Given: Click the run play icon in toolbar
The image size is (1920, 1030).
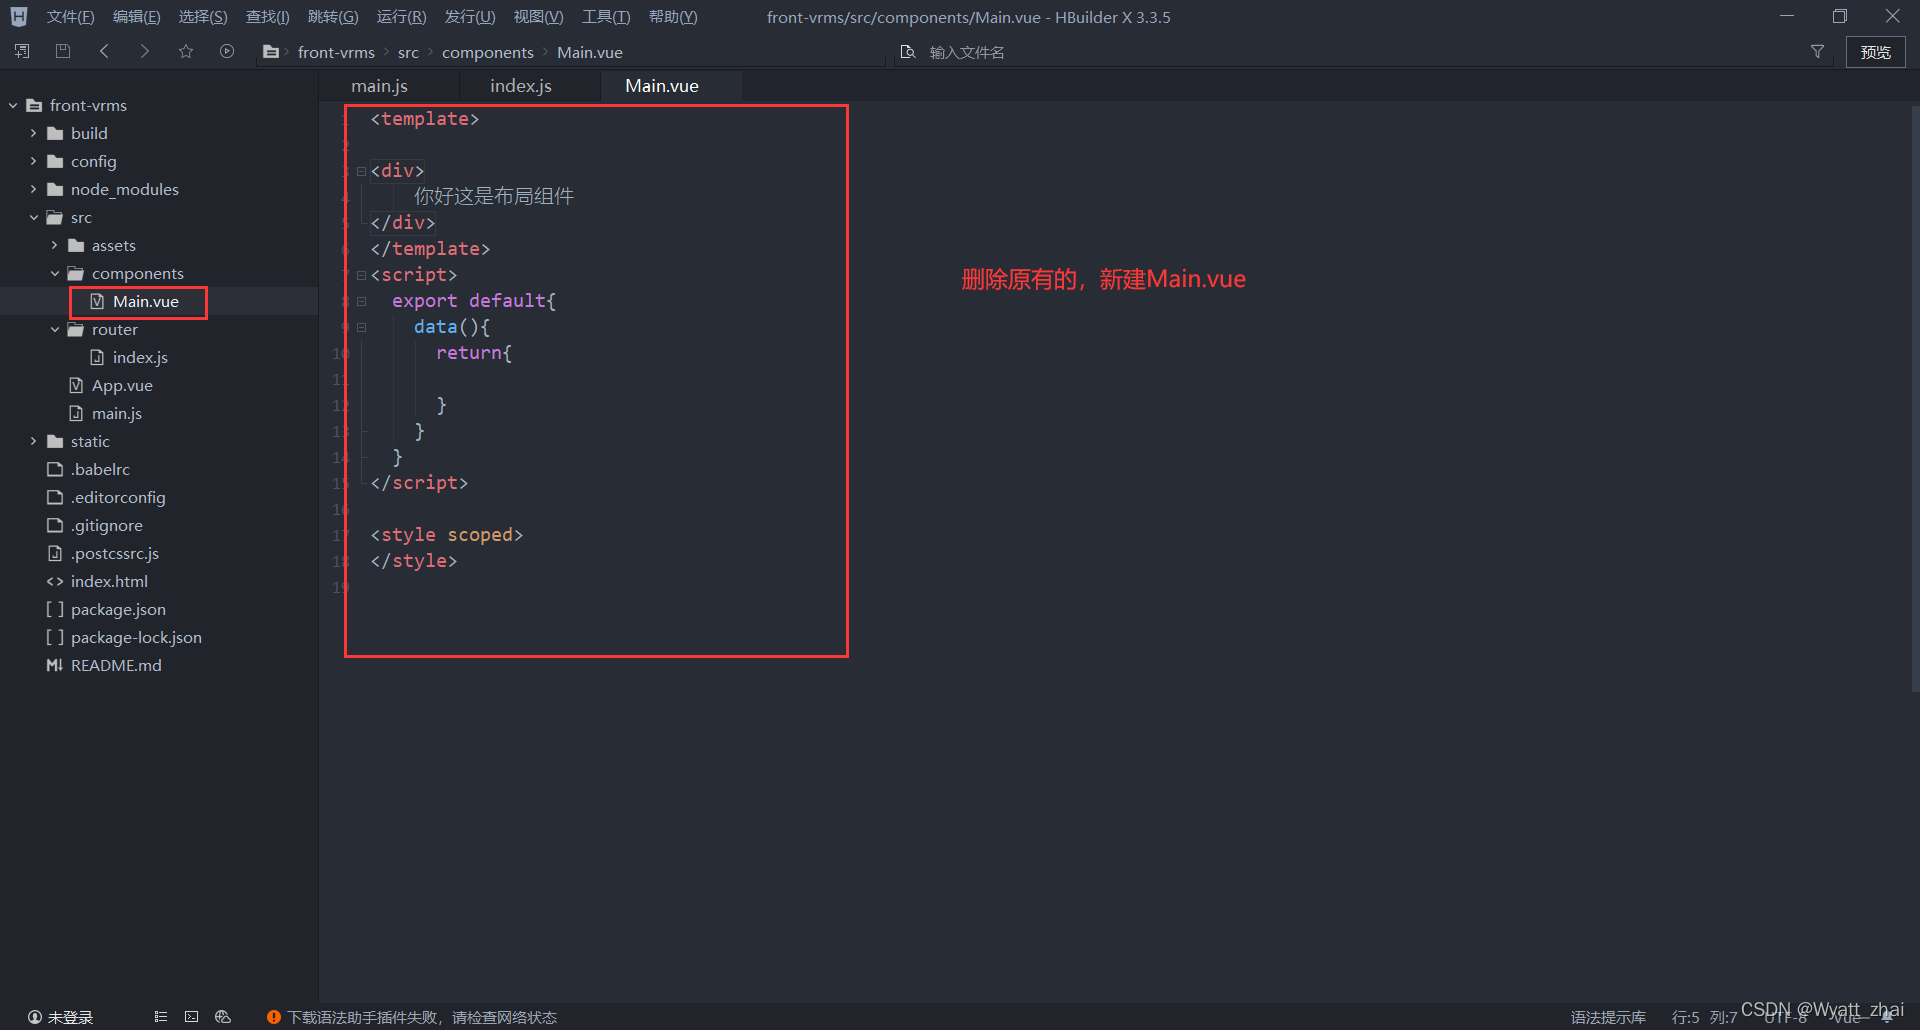Looking at the screenshot, I should pos(227,51).
